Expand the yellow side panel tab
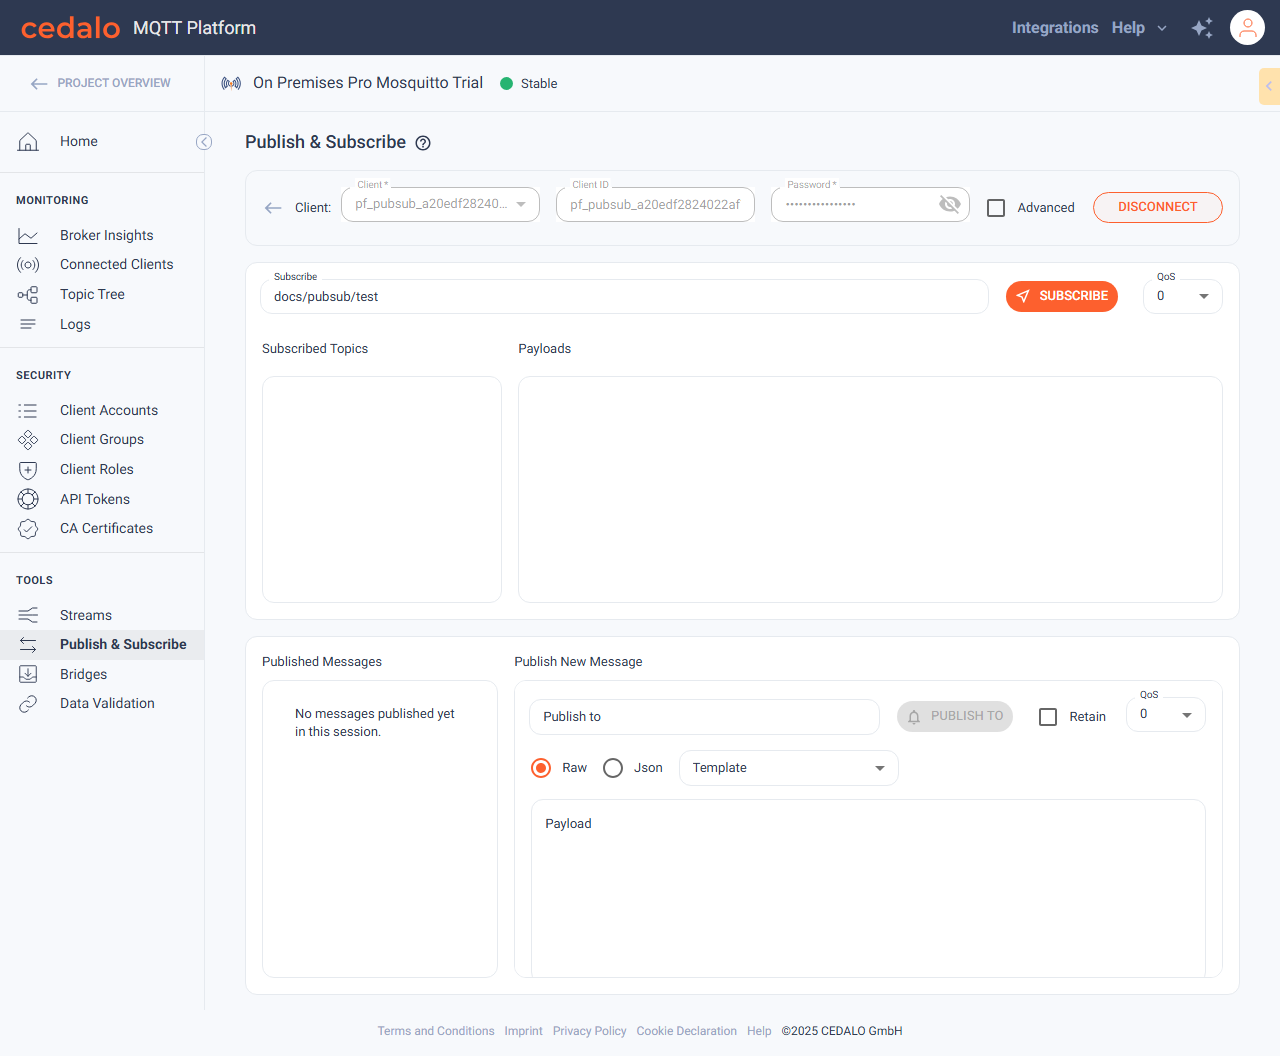 (1269, 86)
